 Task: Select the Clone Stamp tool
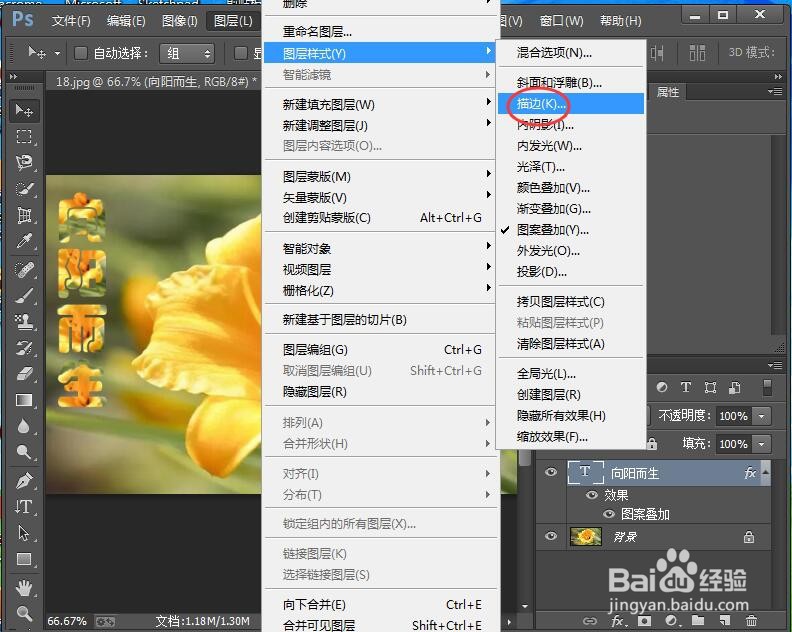[24, 321]
